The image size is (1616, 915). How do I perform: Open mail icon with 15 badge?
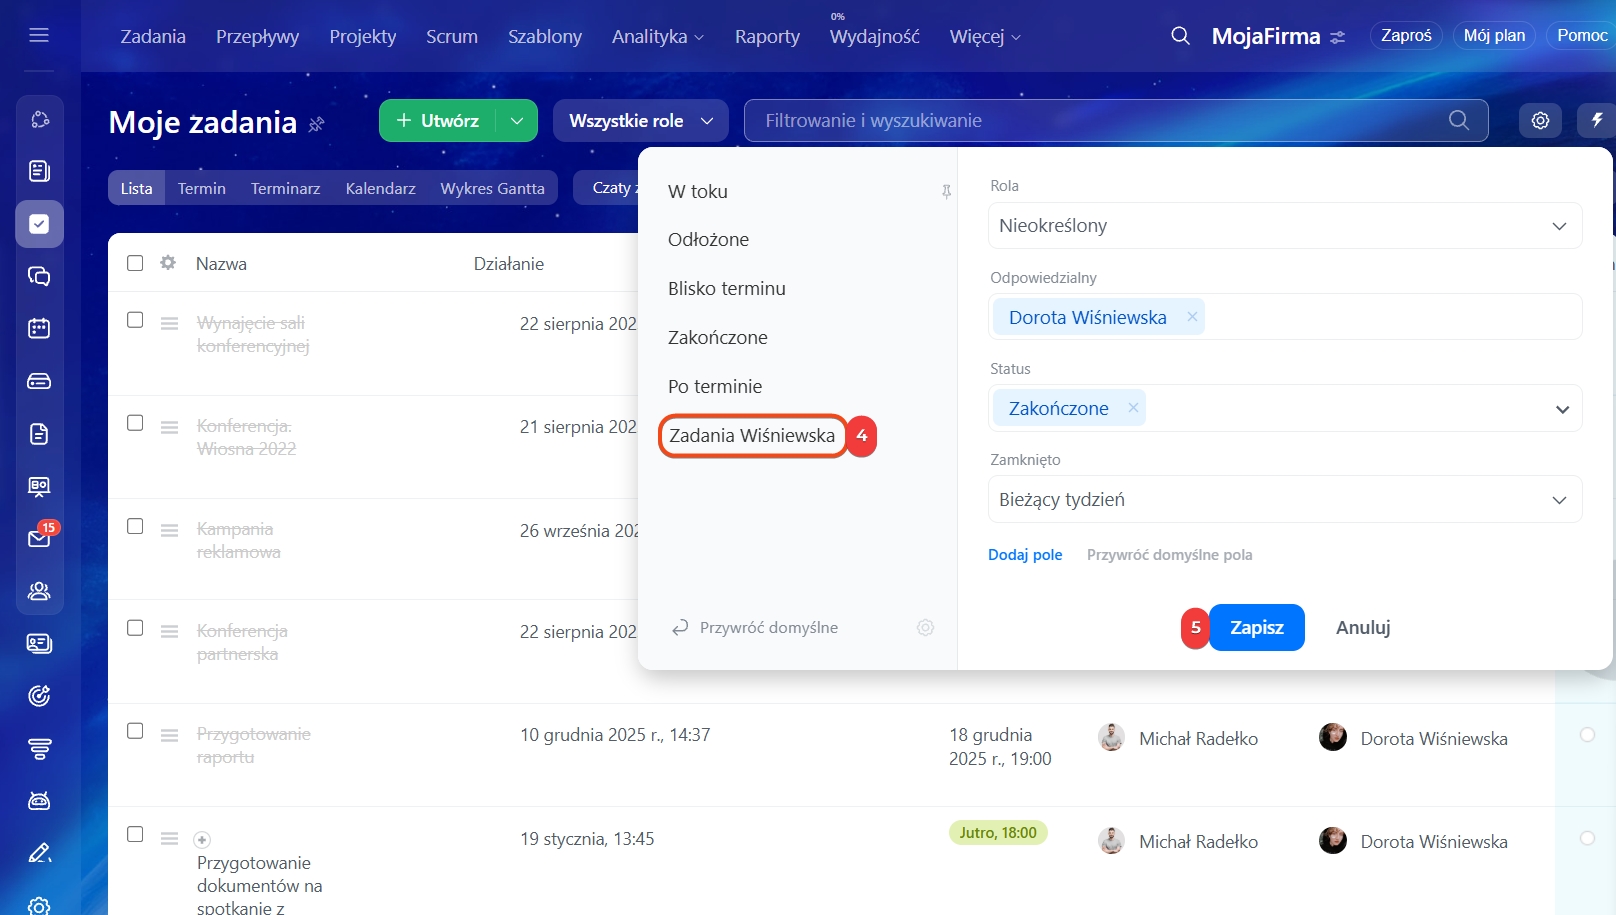[39, 539]
